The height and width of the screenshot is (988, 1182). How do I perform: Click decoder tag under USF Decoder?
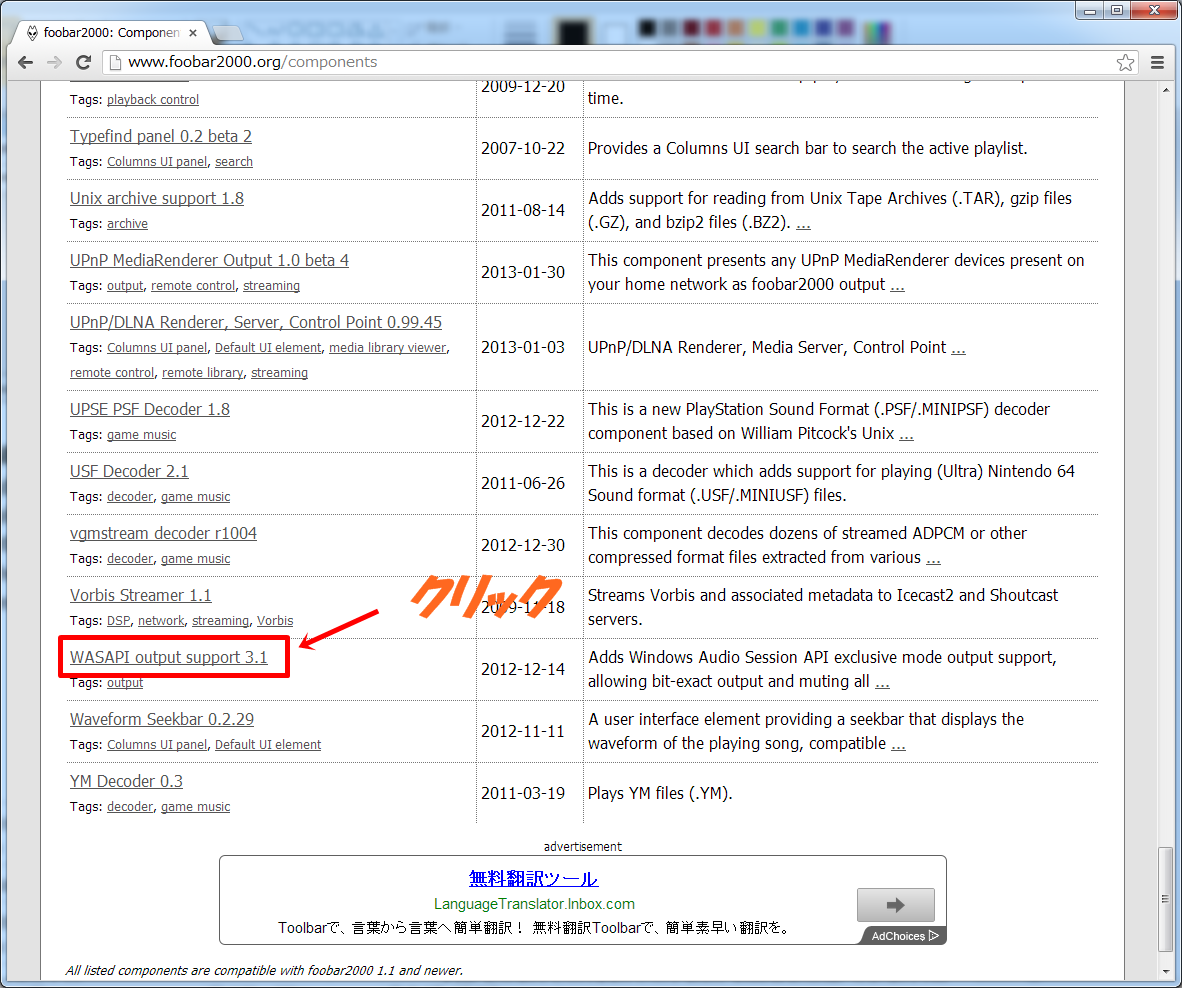tap(130, 496)
